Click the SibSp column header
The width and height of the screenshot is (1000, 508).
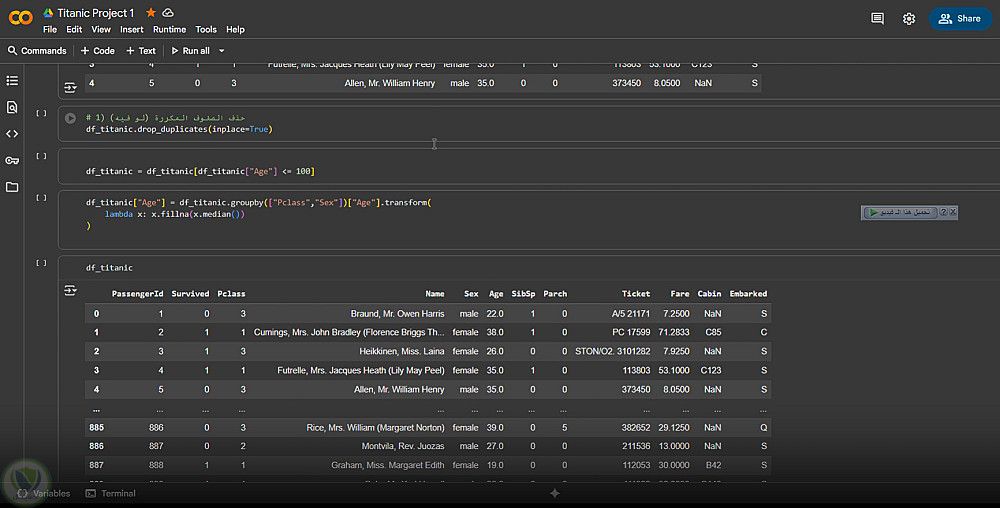(523, 294)
